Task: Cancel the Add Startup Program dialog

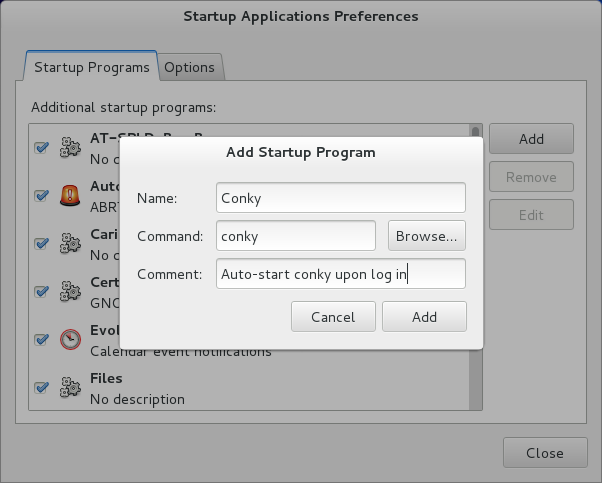Action: pyautogui.click(x=333, y=317)
